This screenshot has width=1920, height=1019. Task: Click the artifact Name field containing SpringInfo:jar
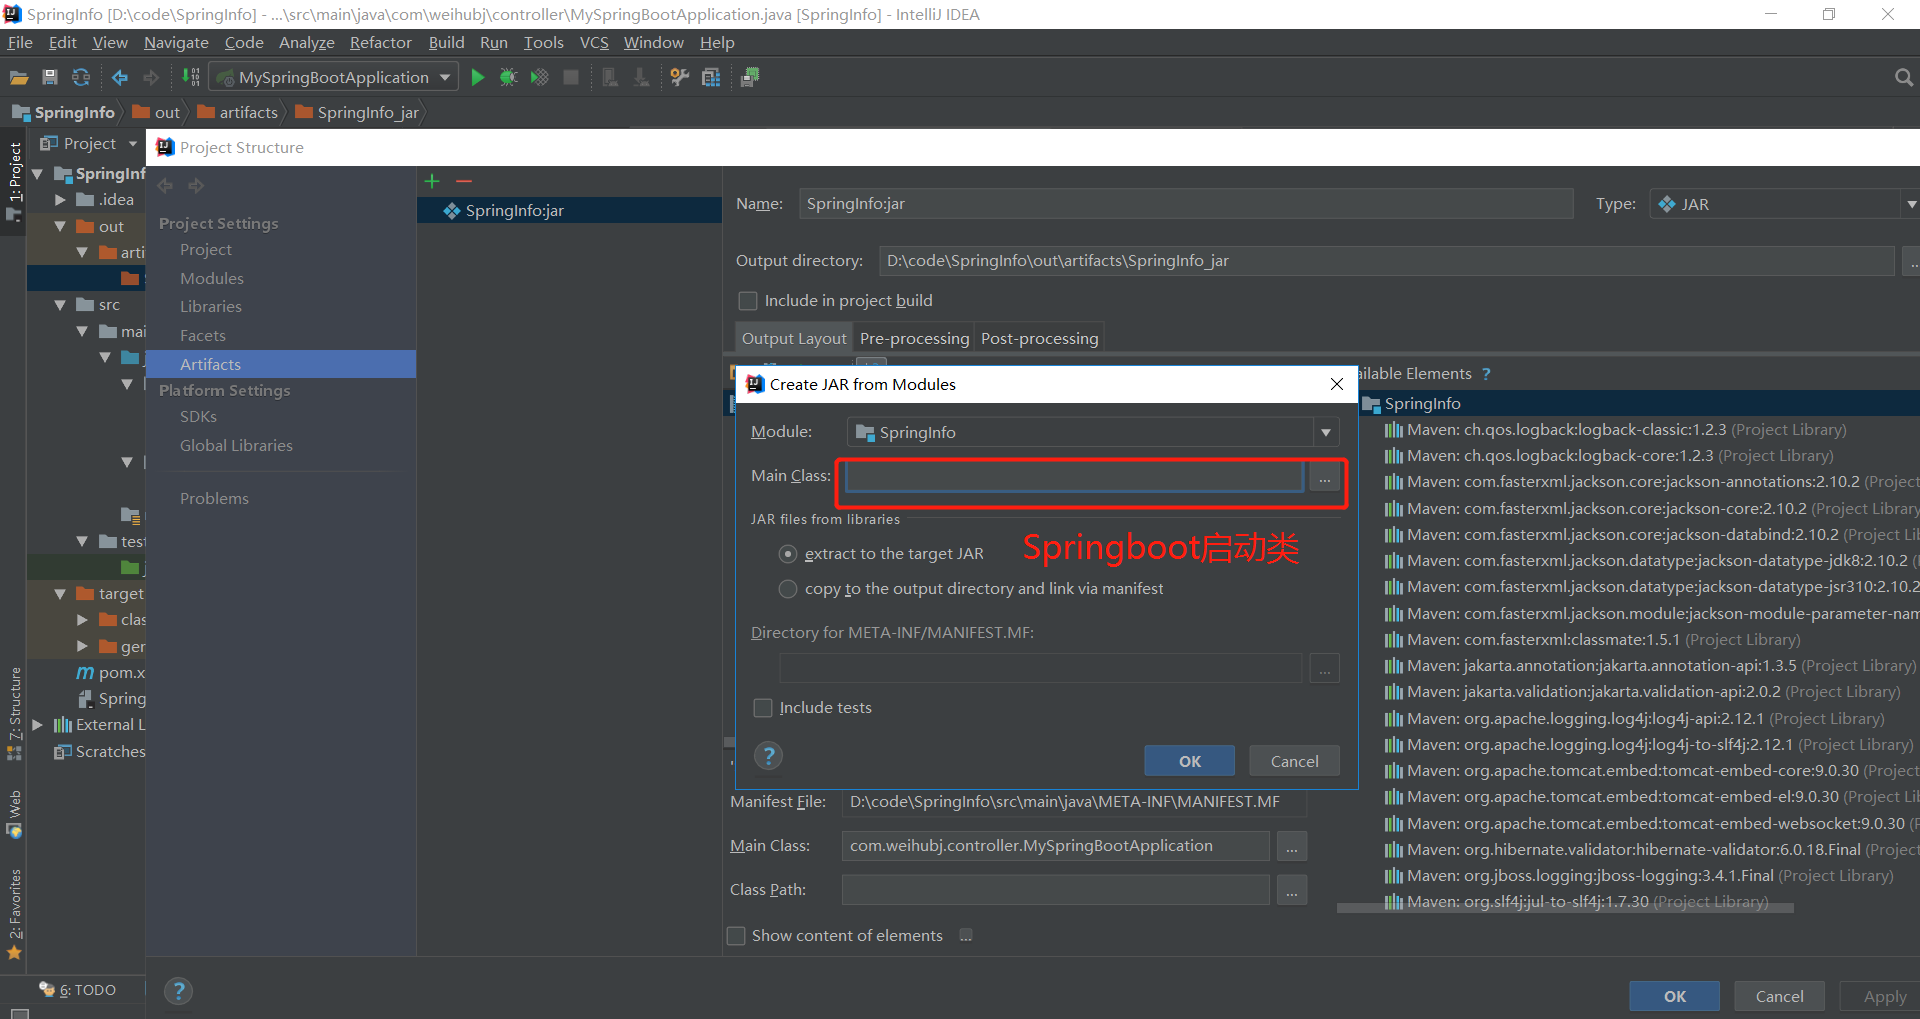click(x=1185, y=204)
